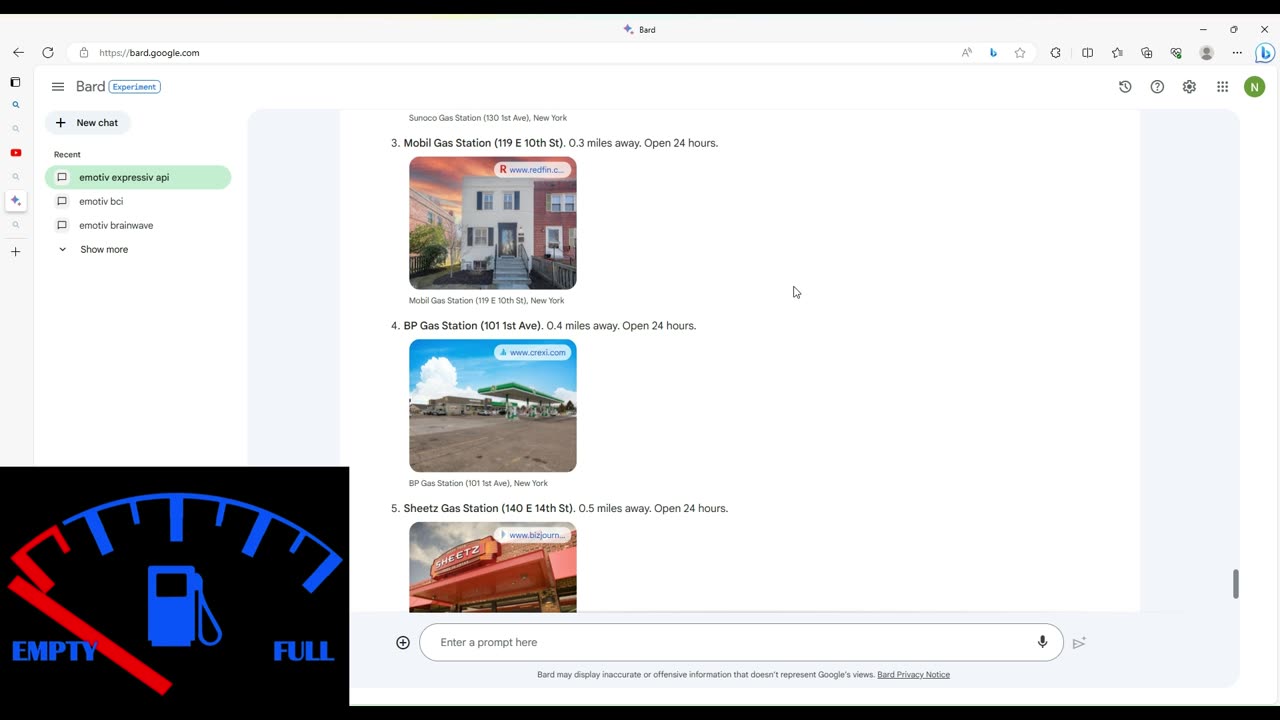Open Bard settings gear
Screen dimensions: 1280x720
[x=1189, y=87]
